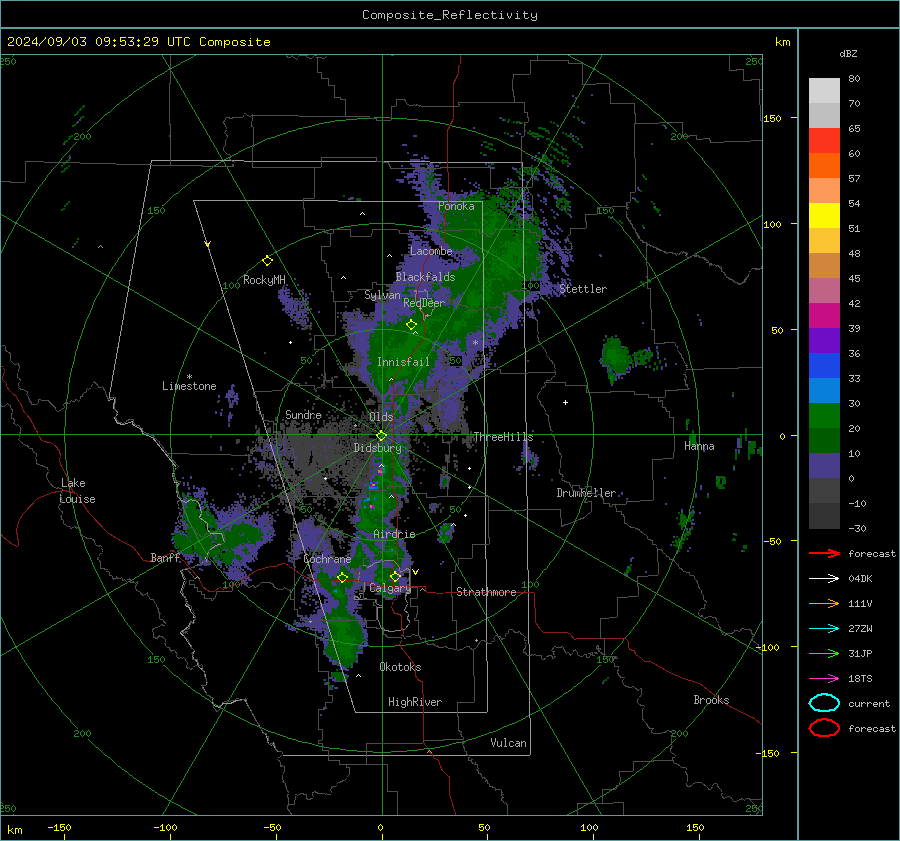Select the light blue 30-33 dBZ swatch
This screenshot has width=900, height=841.
824,391
